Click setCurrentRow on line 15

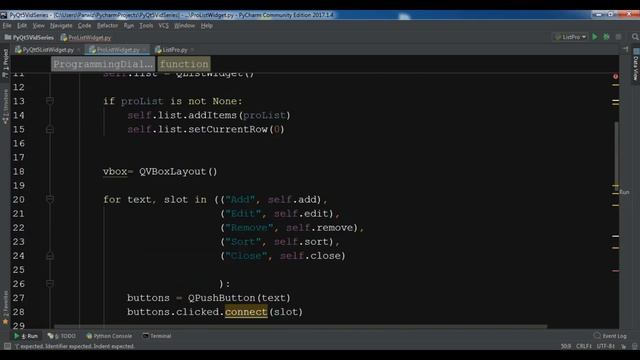point(228,129)
